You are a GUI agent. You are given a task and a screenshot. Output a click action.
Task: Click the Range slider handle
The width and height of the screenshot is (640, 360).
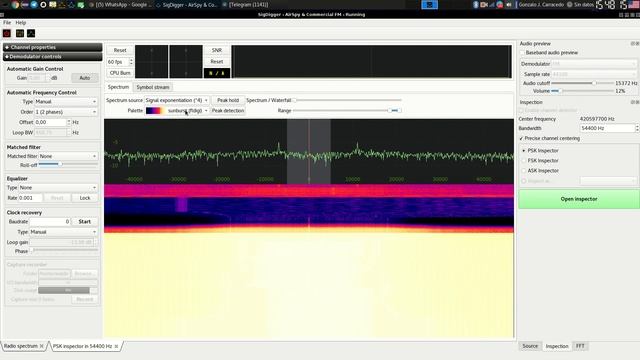[x=390, y=111]
